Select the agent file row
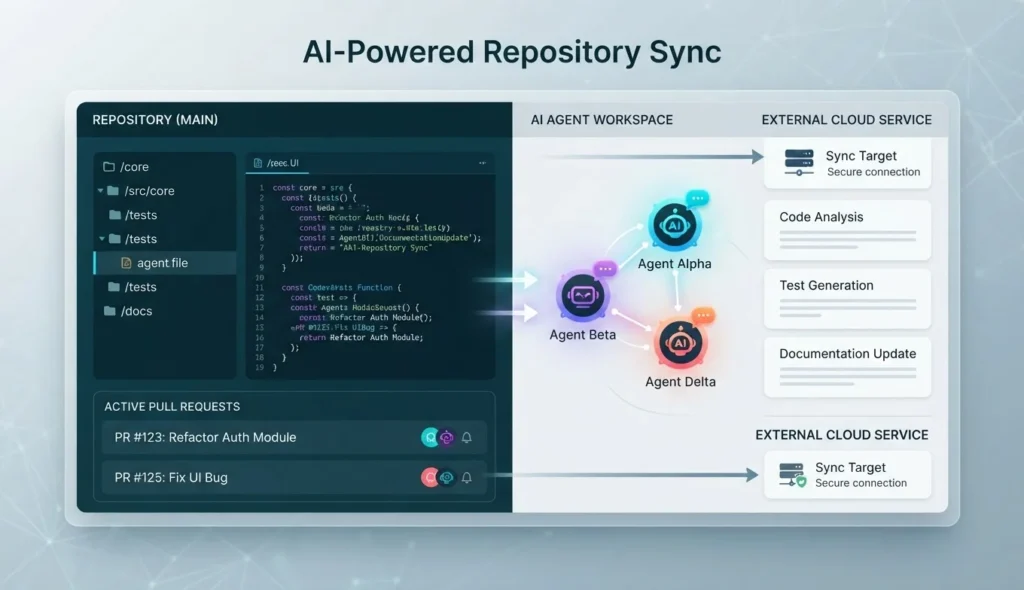1024x590 pixels. [x=165, y=263]
